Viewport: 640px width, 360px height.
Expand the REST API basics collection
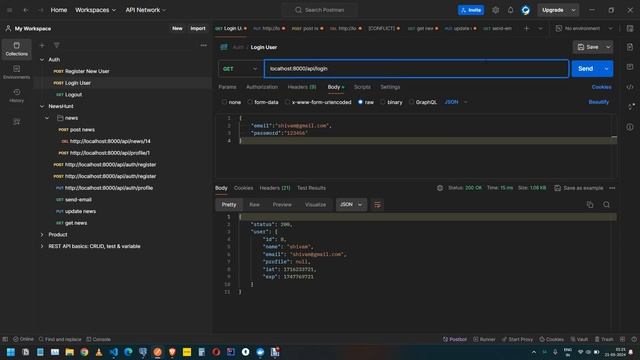pos(42,247)
